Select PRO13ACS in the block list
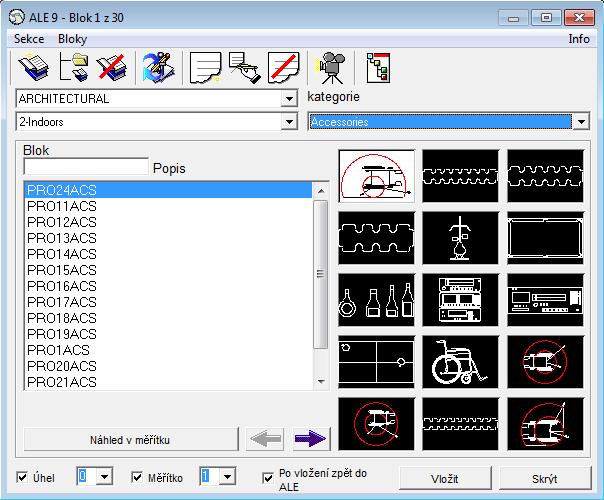The height and width of the screenshot is (500, 604). pyautogui.click(x=168, y=238)
